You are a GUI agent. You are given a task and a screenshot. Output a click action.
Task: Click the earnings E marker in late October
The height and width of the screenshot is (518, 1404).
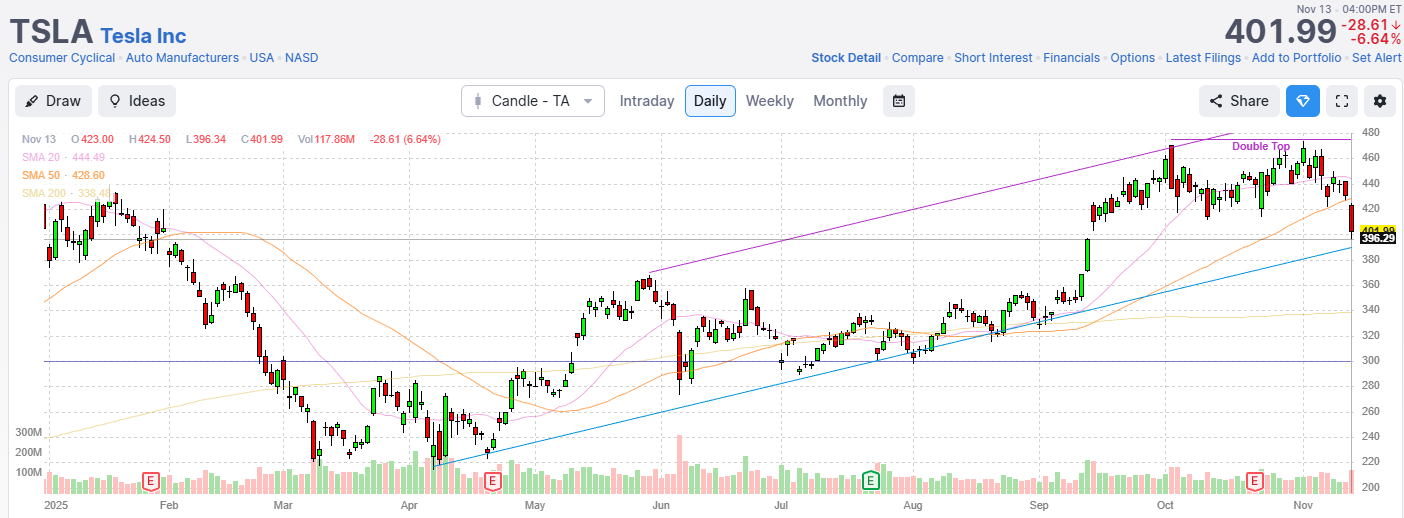(x=1255, y=482)
